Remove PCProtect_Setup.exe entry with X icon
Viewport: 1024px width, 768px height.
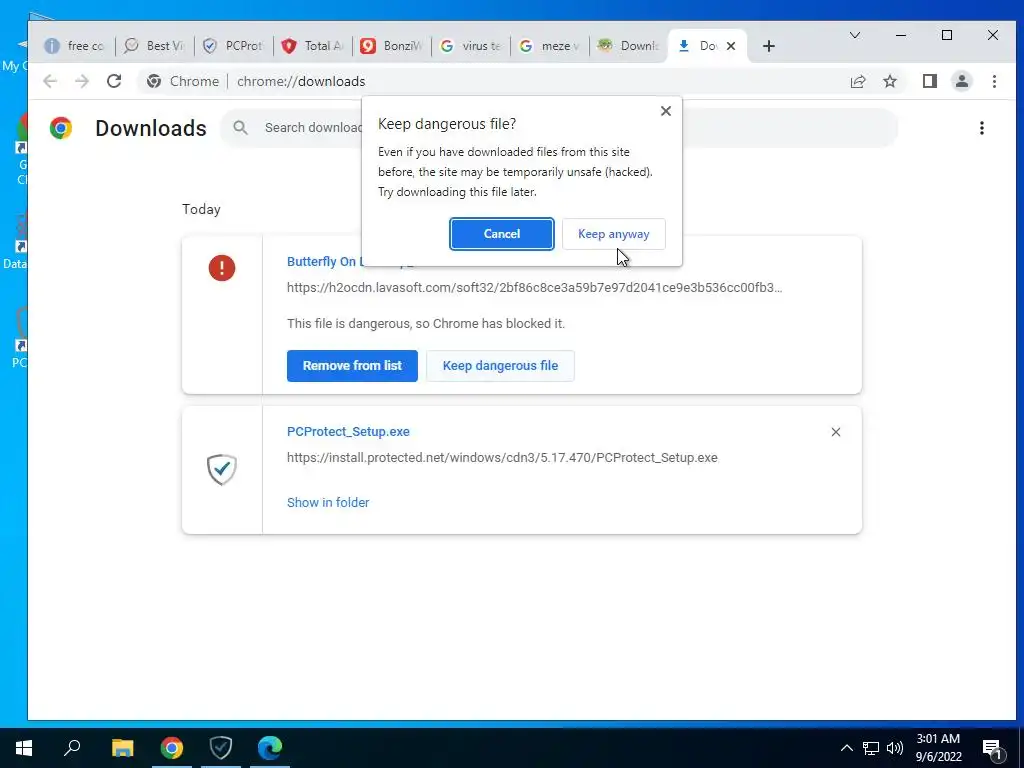835,432
